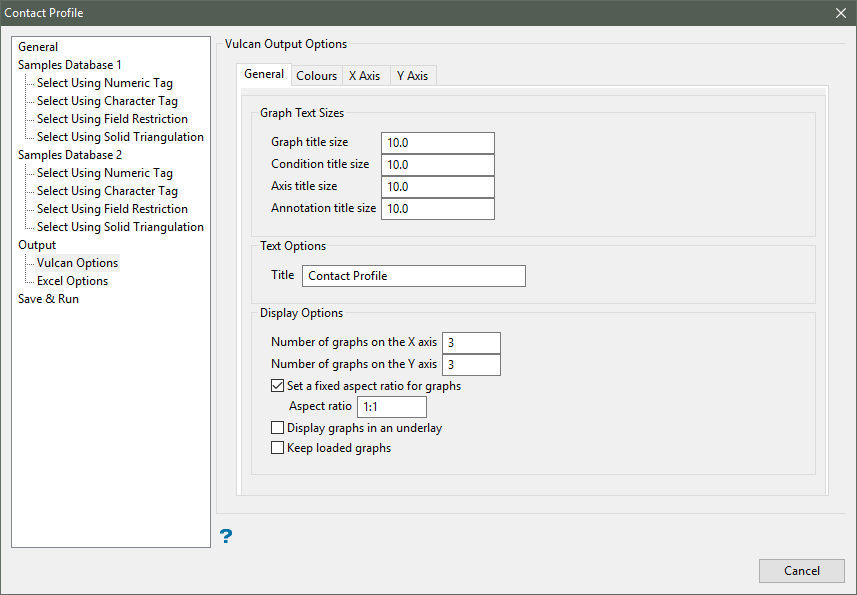Screen dimensions: 857x595
Task: Open the Save & Run page
Action: click(48, 299)
